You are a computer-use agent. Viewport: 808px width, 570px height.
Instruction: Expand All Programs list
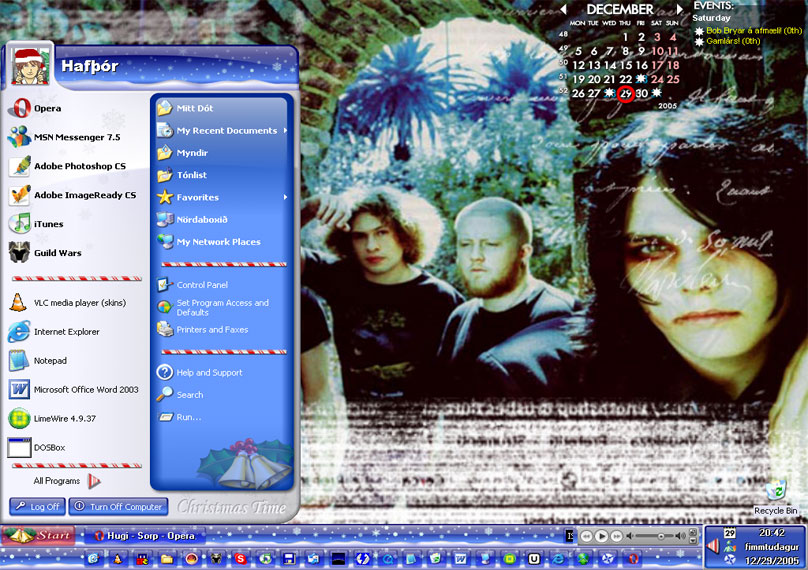click(x=67, y=481)
